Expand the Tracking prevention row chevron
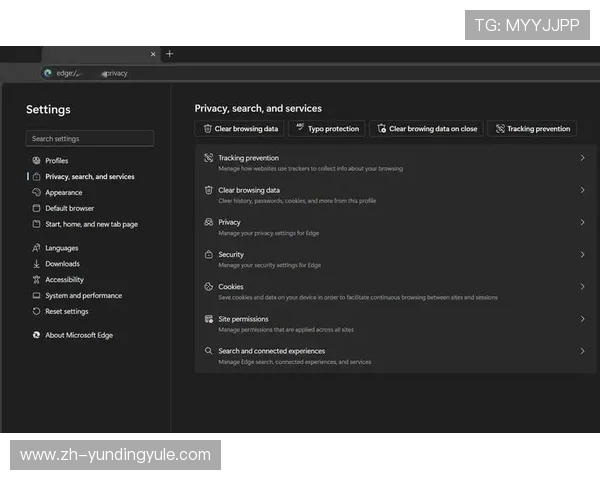 click(582, 158)
